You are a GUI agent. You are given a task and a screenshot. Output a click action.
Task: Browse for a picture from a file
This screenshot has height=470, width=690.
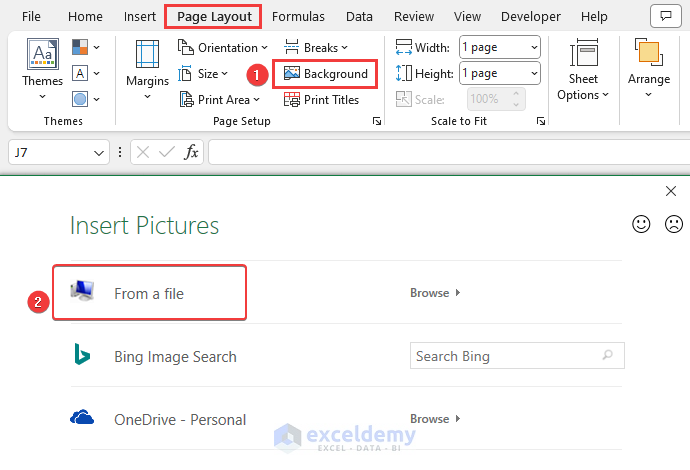(435, 293)
